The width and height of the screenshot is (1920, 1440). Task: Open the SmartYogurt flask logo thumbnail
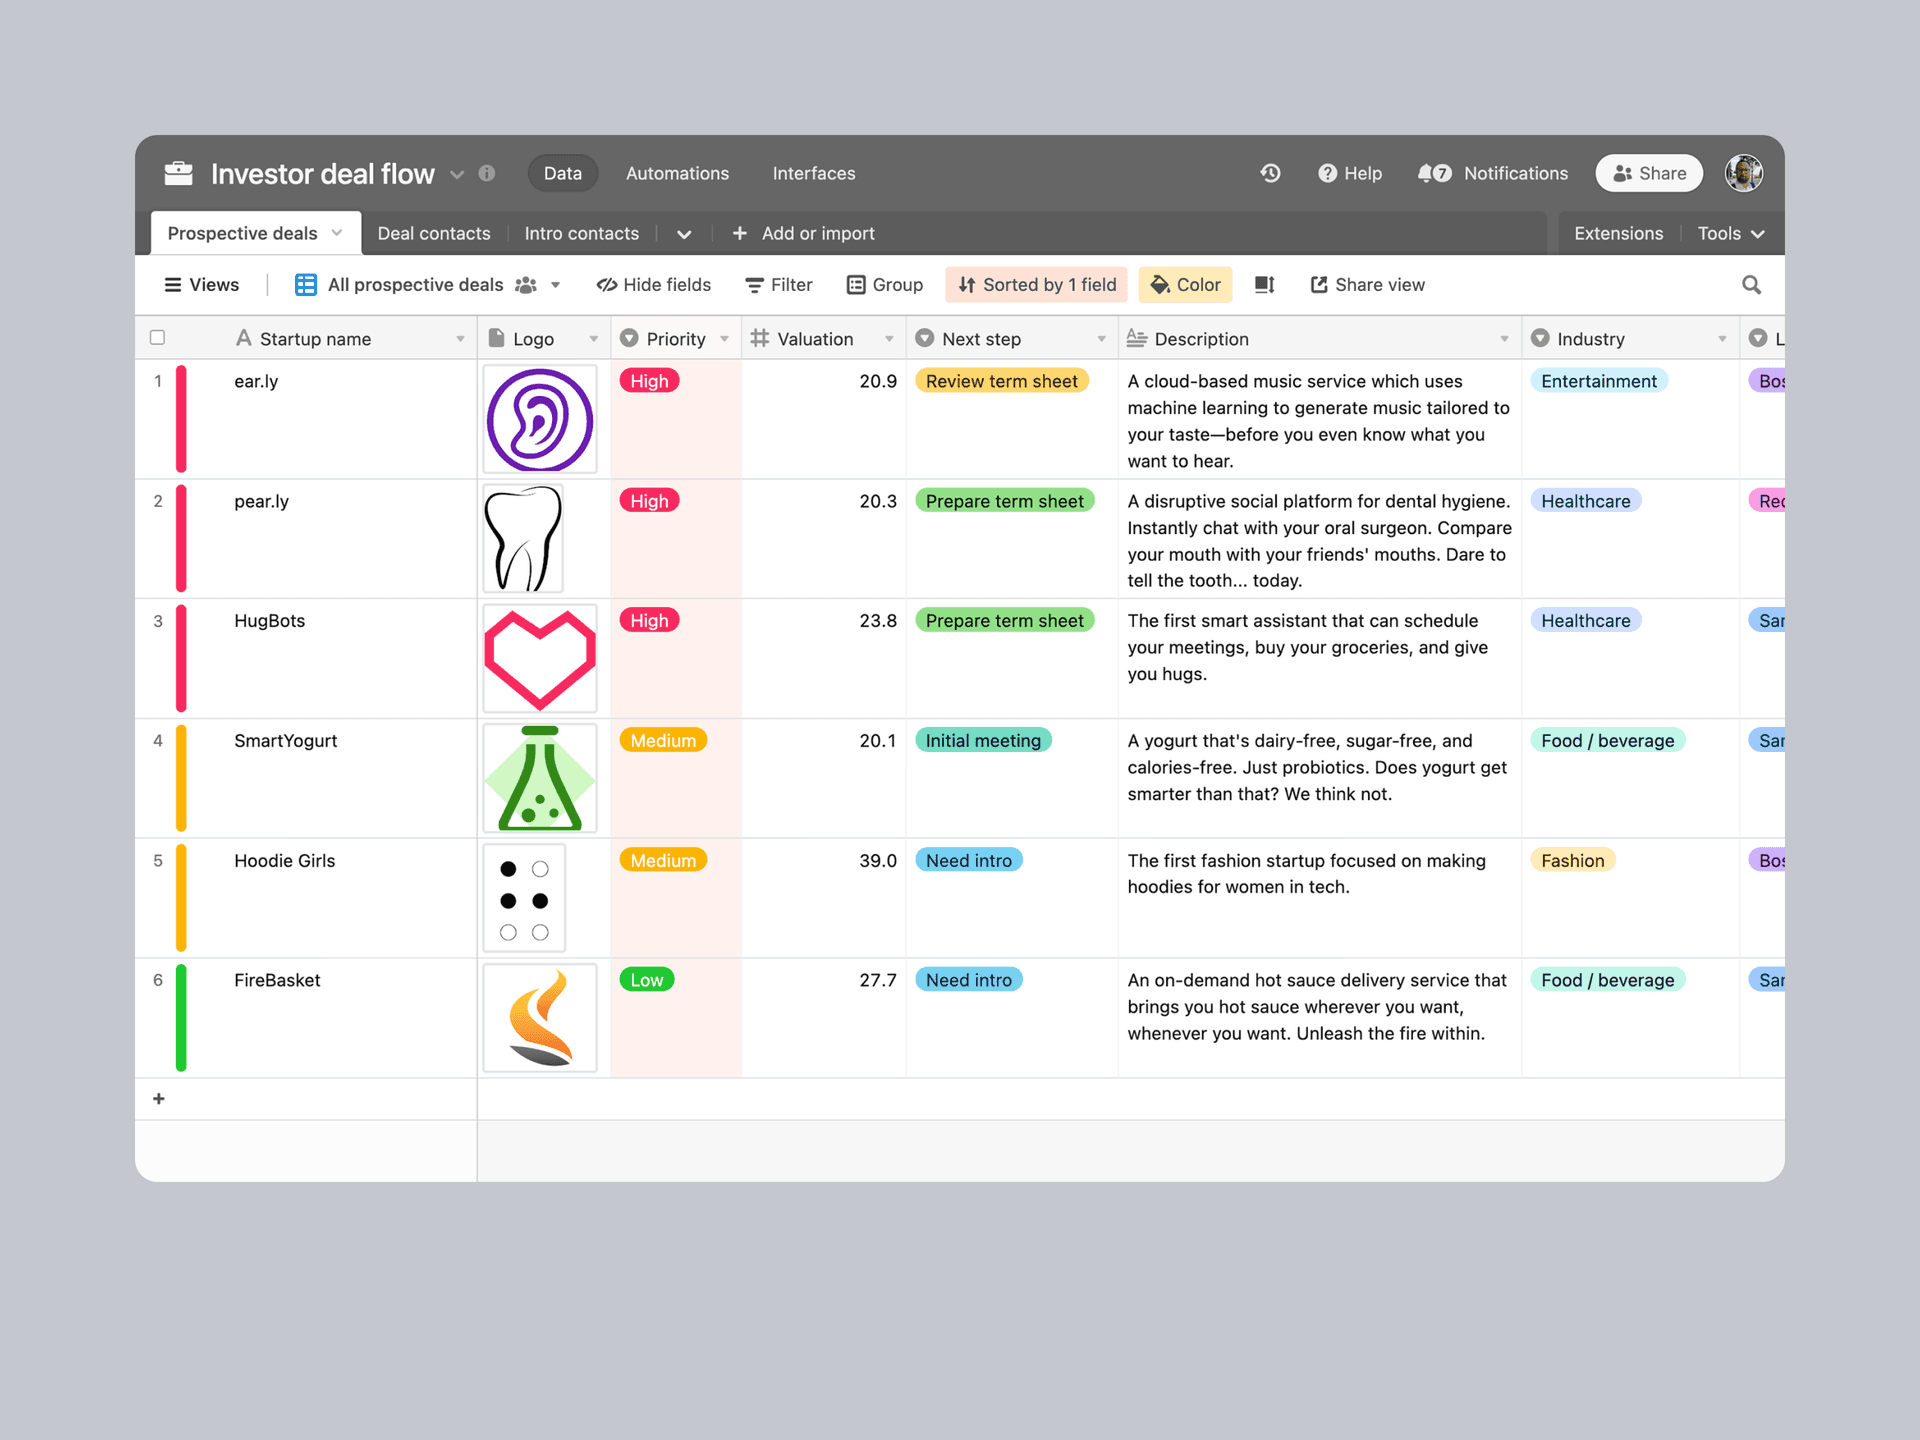click(540, 778)
